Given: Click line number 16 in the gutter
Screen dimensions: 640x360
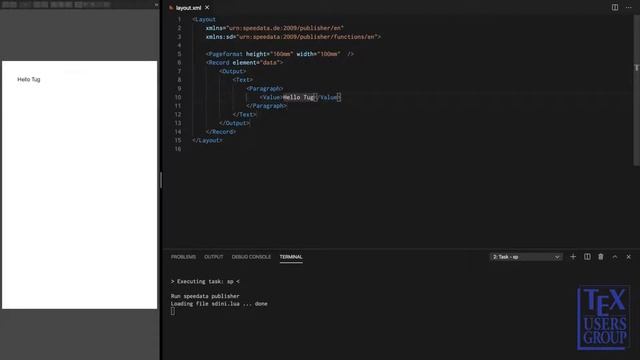Looking at the screenshot, I should point(178,149).
